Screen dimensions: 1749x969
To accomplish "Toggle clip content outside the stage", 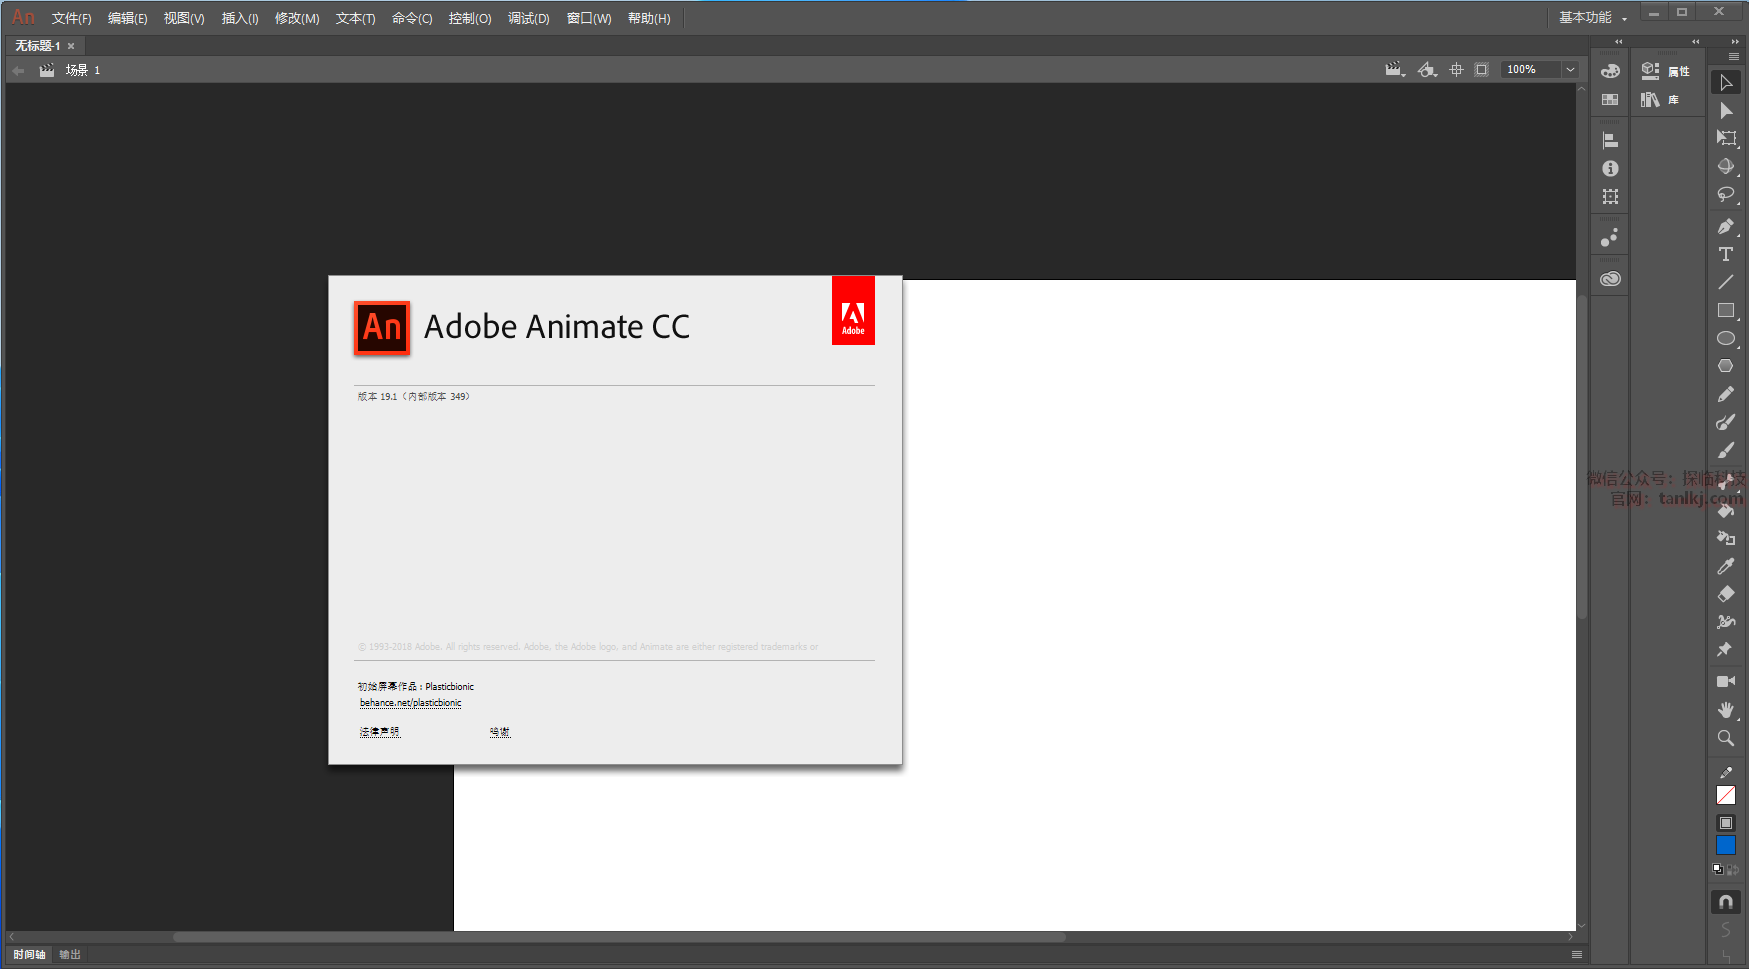I will (x=1482, y=70).
